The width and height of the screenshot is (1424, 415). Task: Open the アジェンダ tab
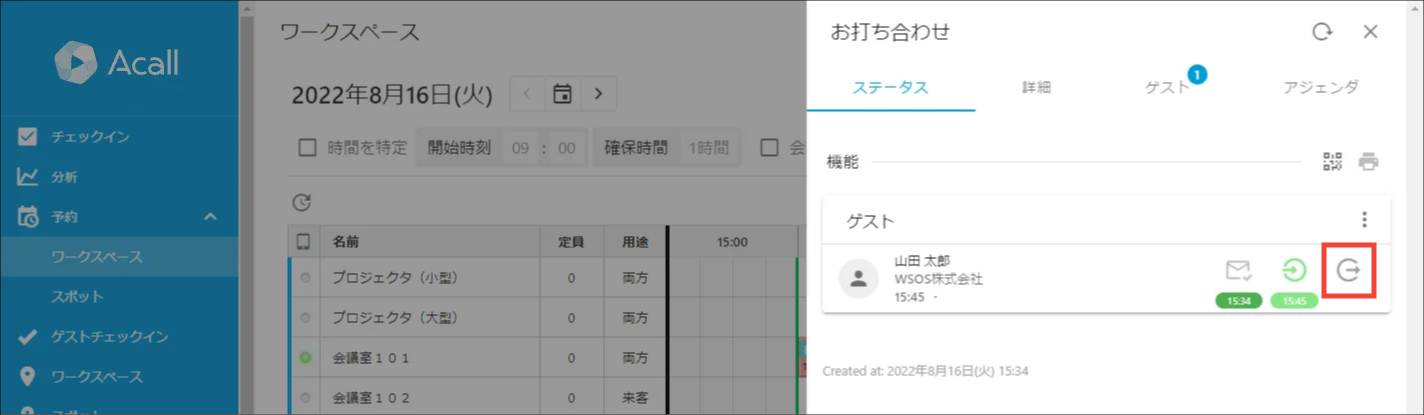[x=1321, y=87]
